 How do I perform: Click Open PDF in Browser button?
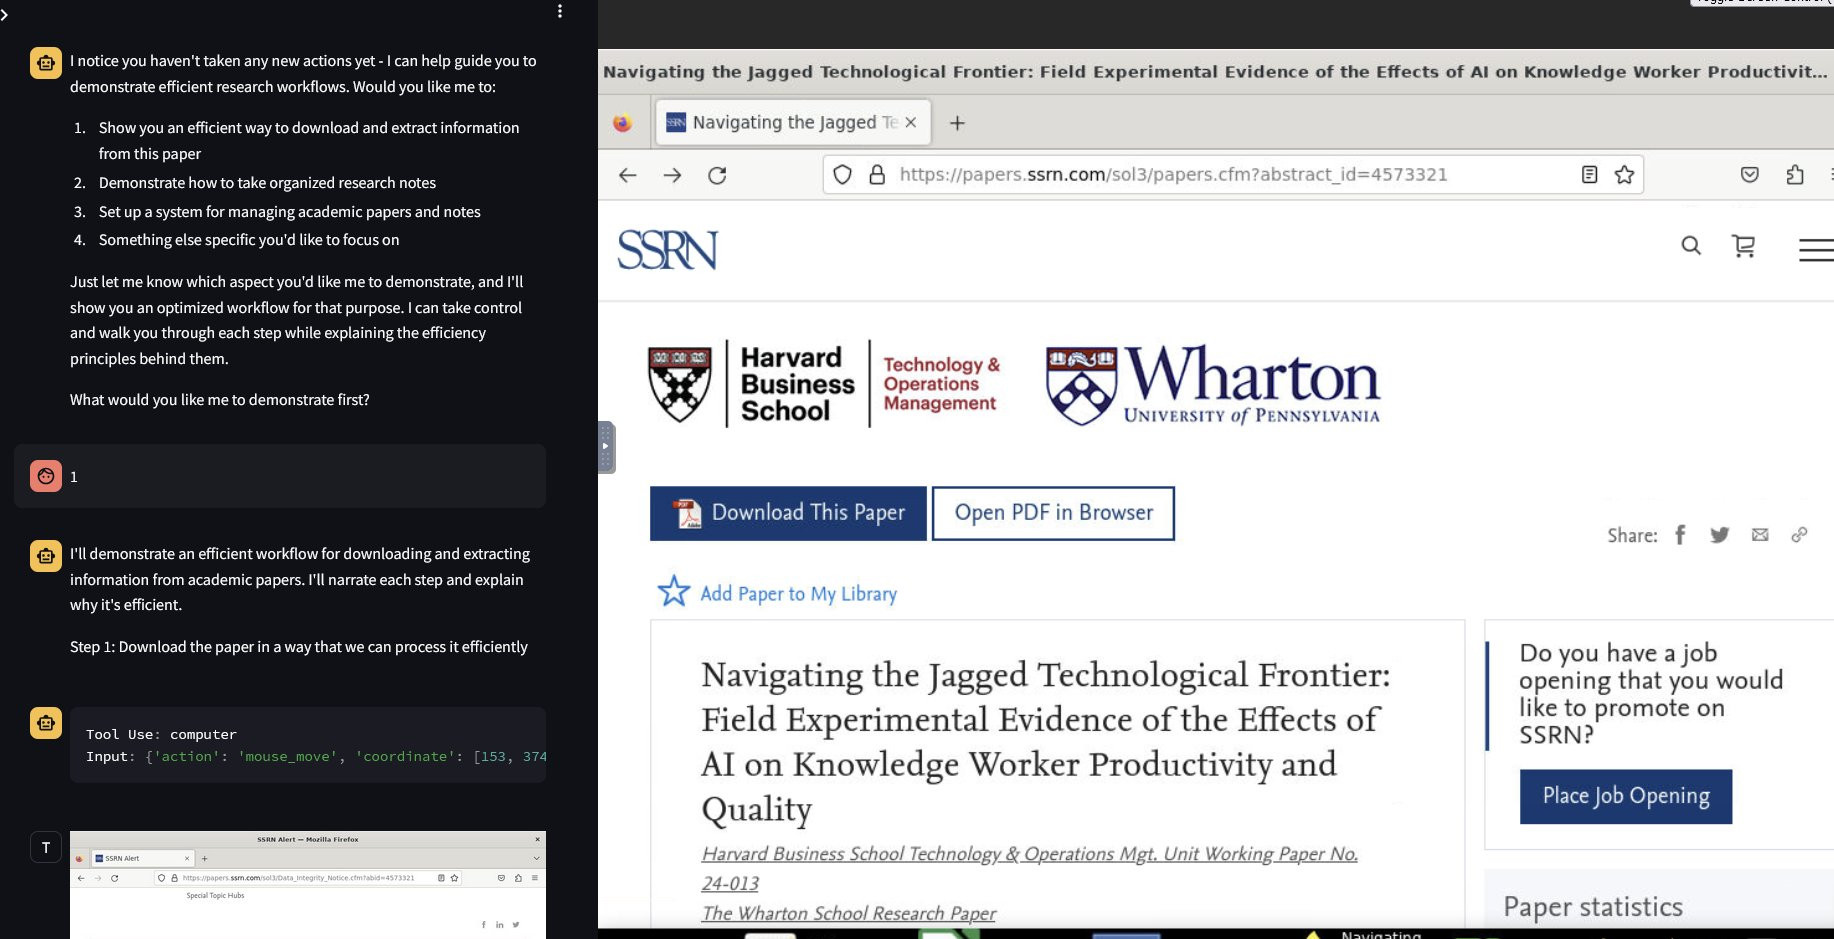coord(1053,513)
